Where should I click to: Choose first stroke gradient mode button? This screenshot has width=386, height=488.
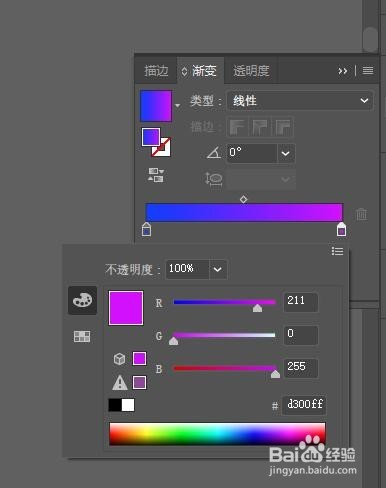pyautogui.click(x=237, y=127)
